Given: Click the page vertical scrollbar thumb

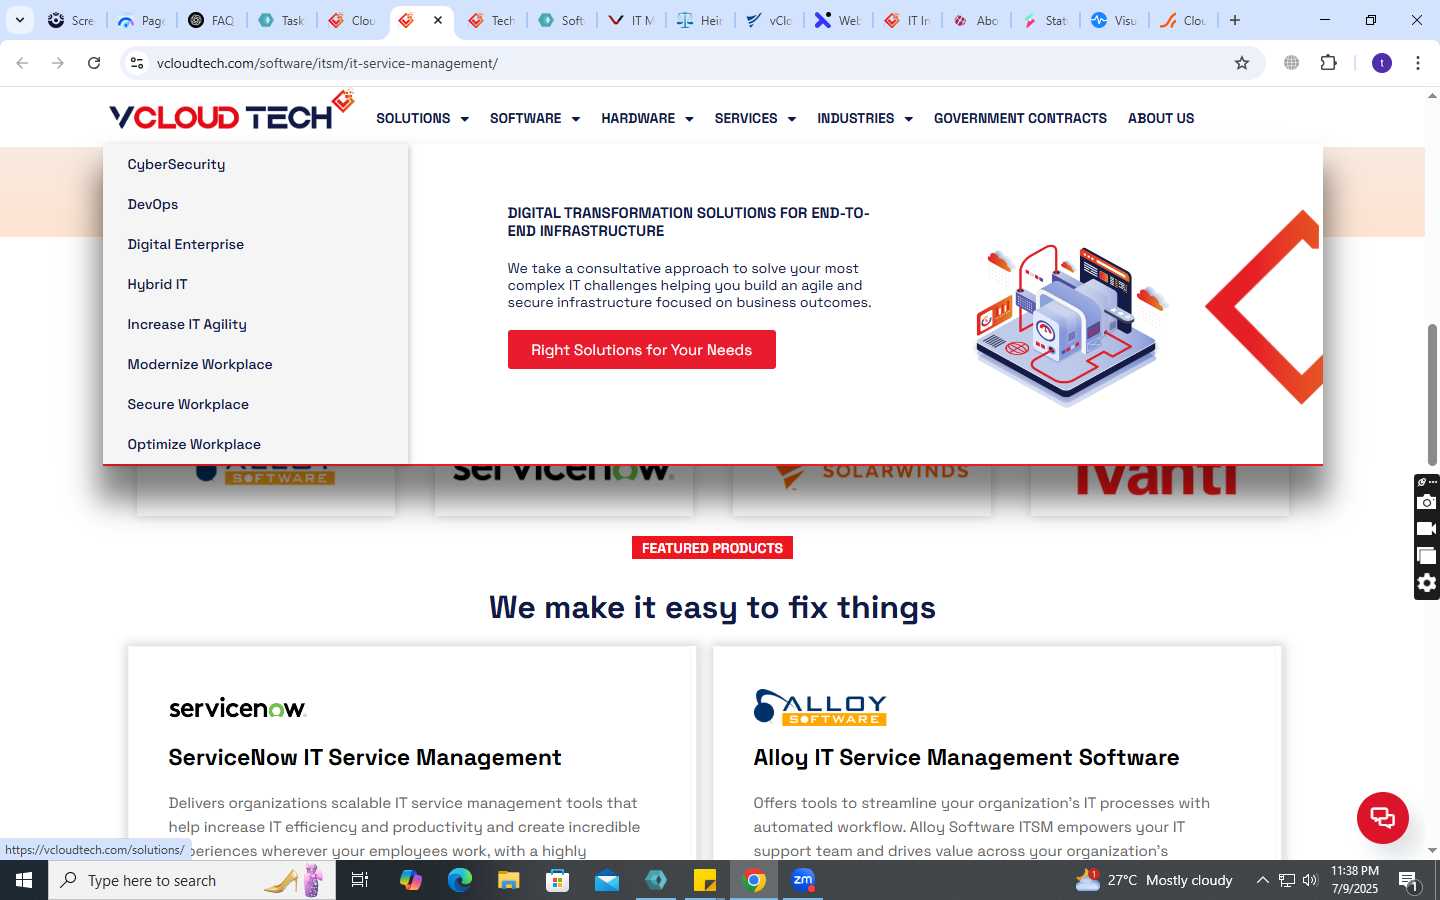Looking at the screenshot, I should (1432, 395).
